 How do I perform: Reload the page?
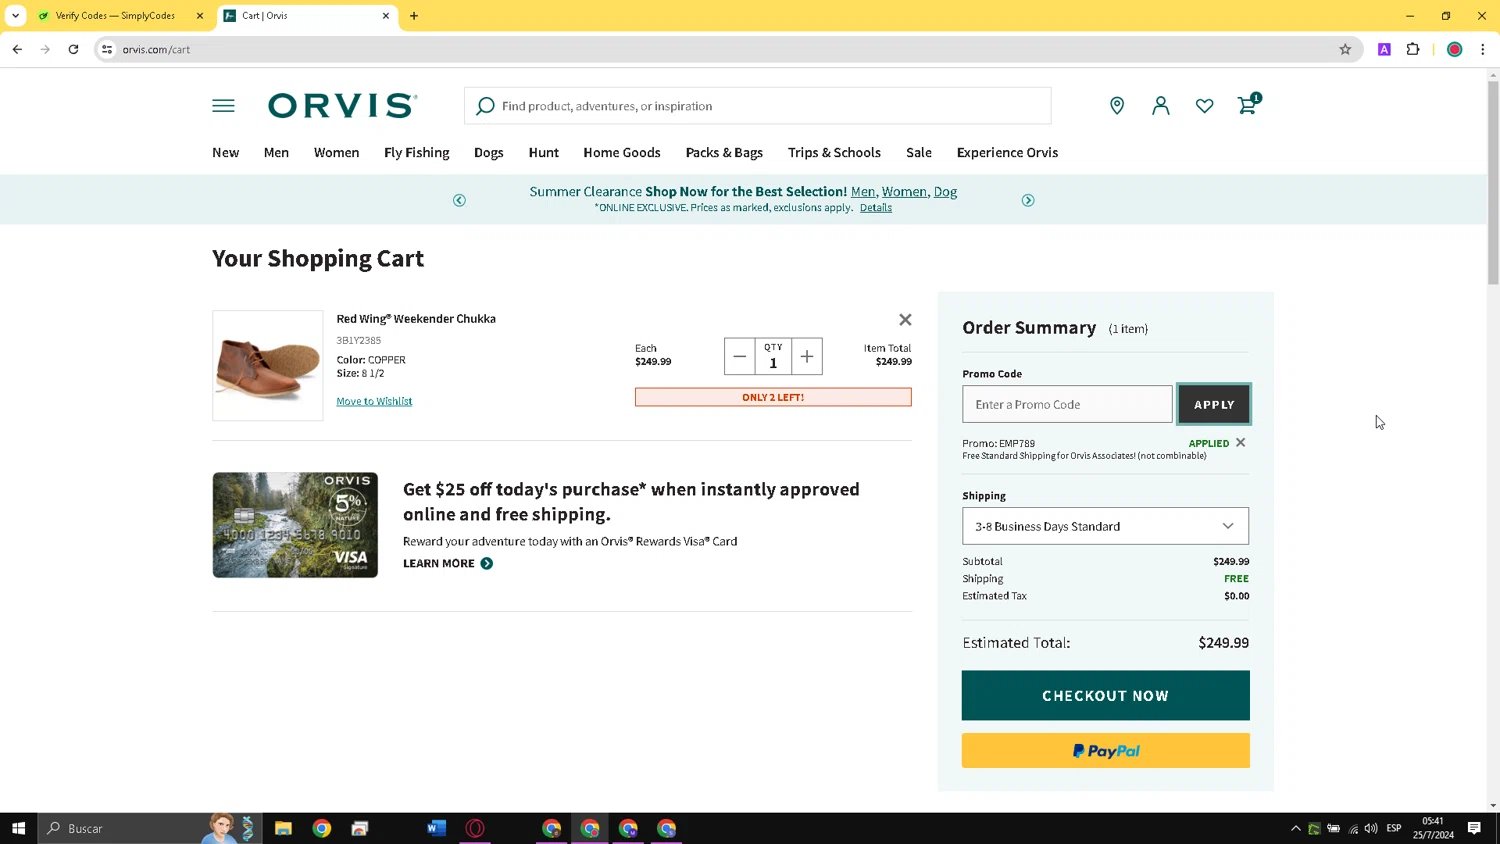click(x=73, y=49)
